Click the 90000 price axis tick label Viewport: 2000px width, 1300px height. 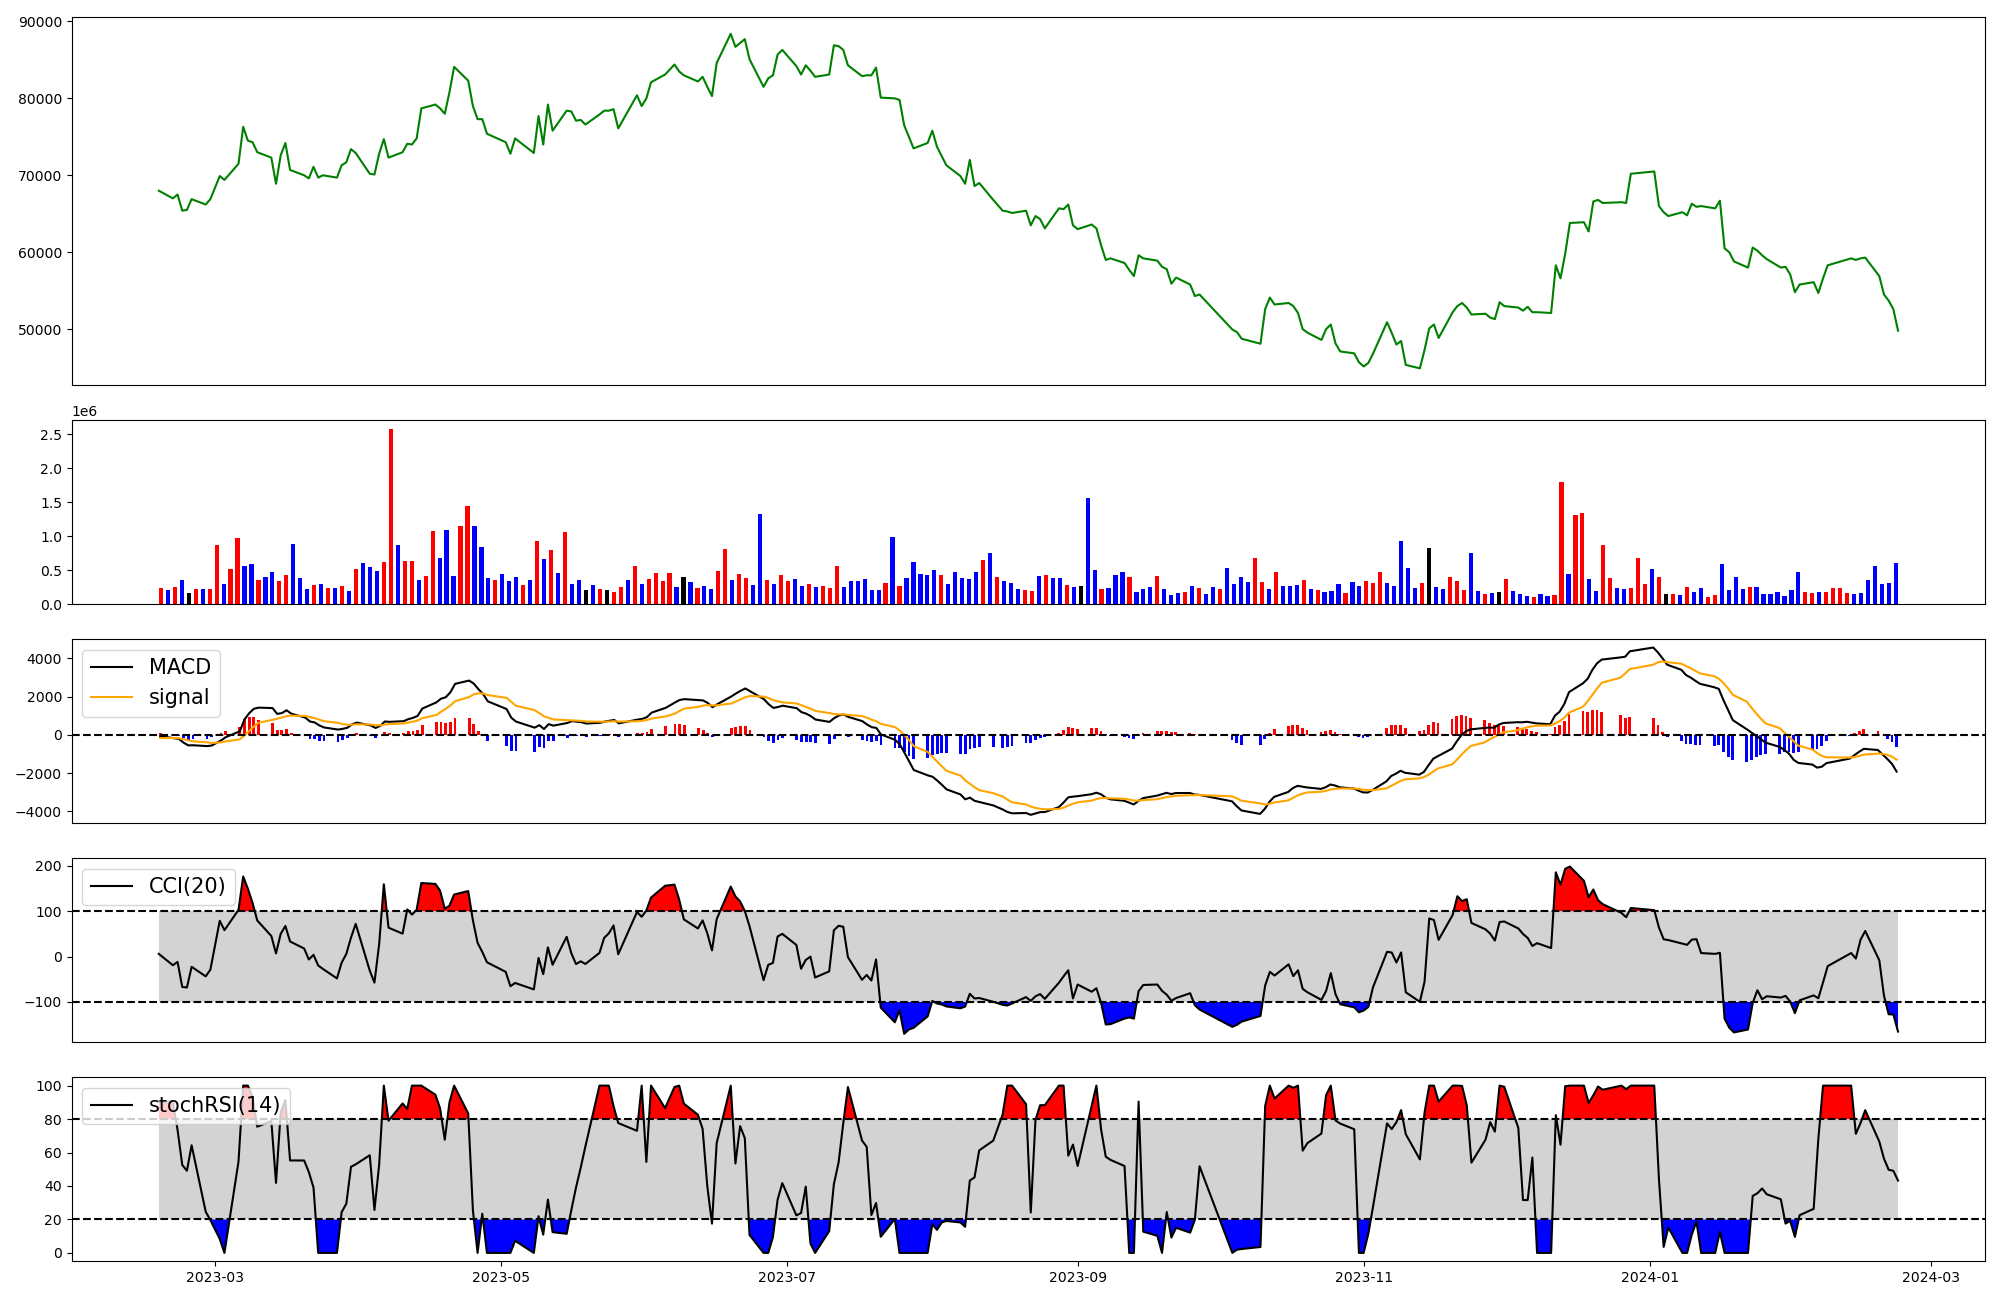pos(40,22)
